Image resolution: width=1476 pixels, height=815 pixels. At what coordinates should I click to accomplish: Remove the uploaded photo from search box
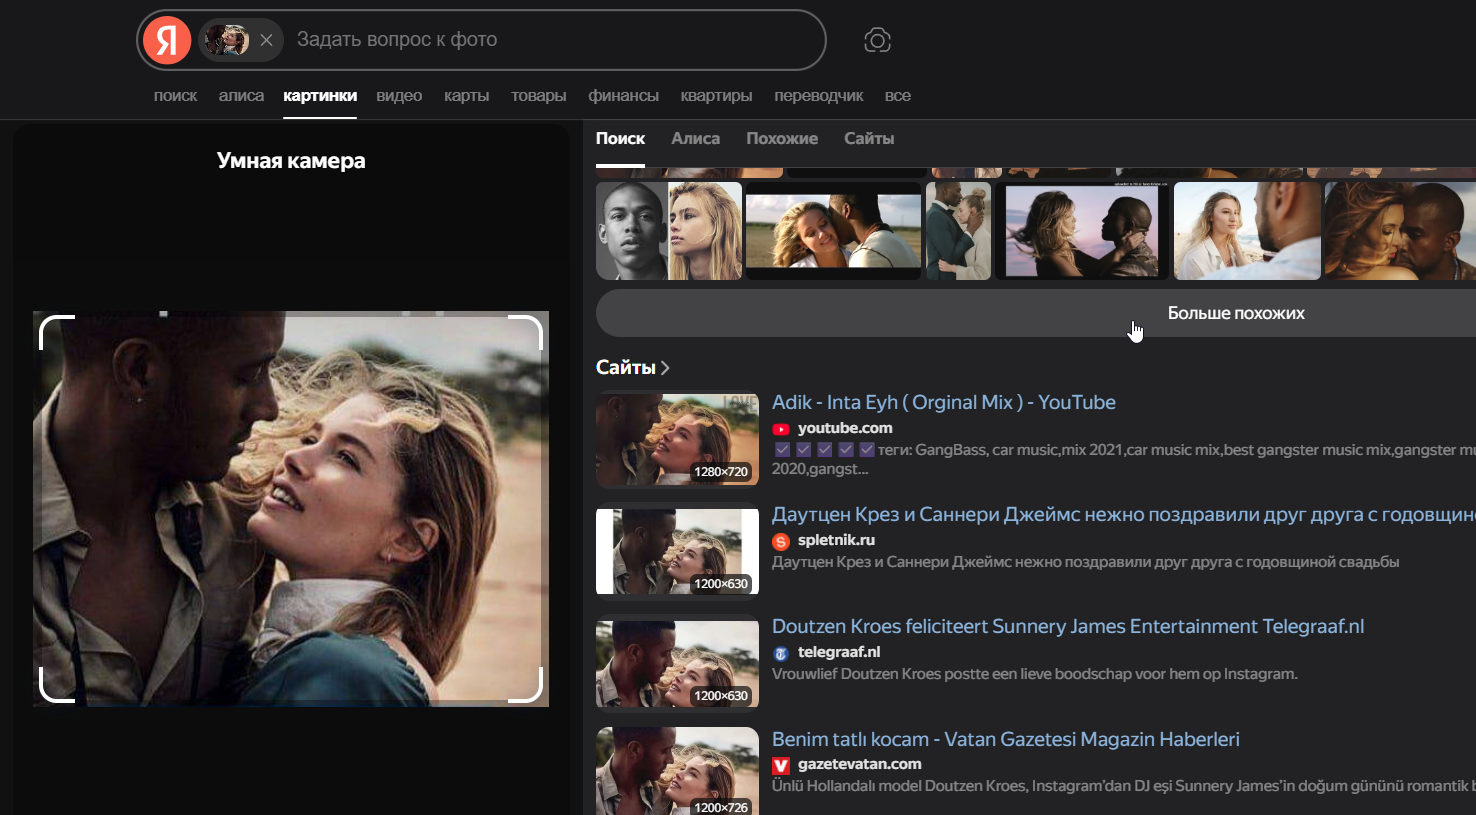click(266, 40)
